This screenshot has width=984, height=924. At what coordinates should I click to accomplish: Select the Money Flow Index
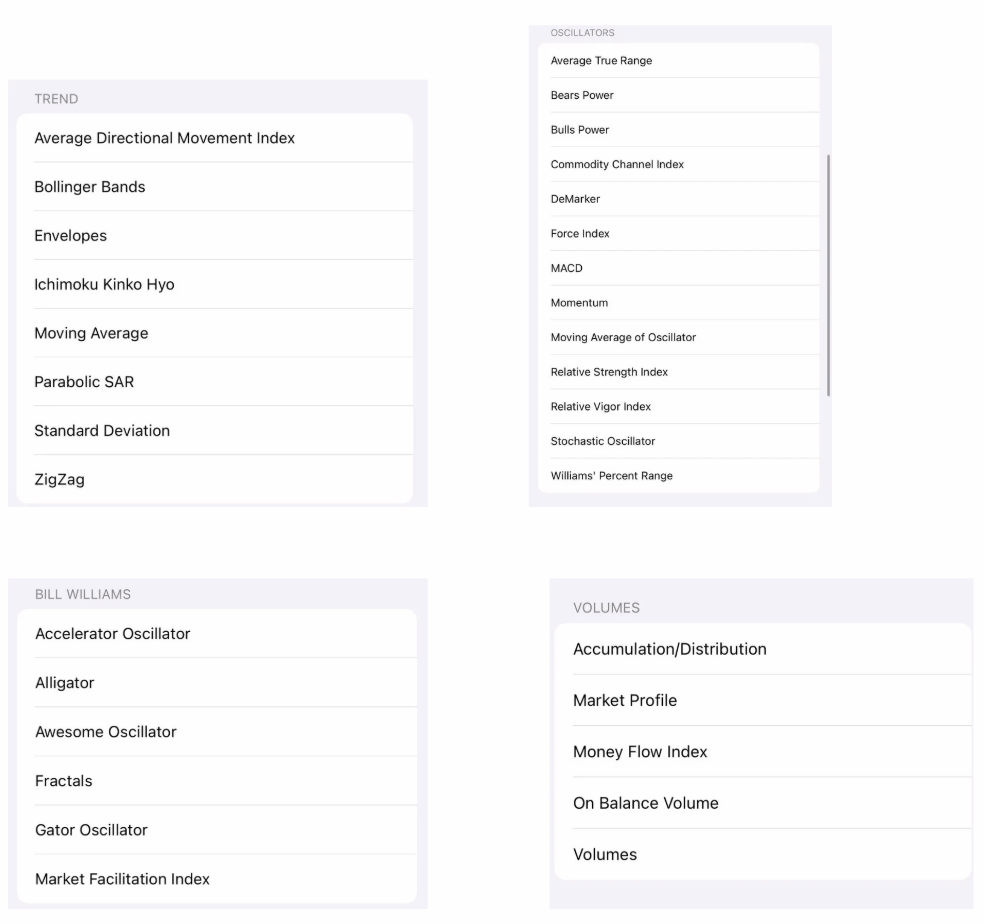coord(640,752)
